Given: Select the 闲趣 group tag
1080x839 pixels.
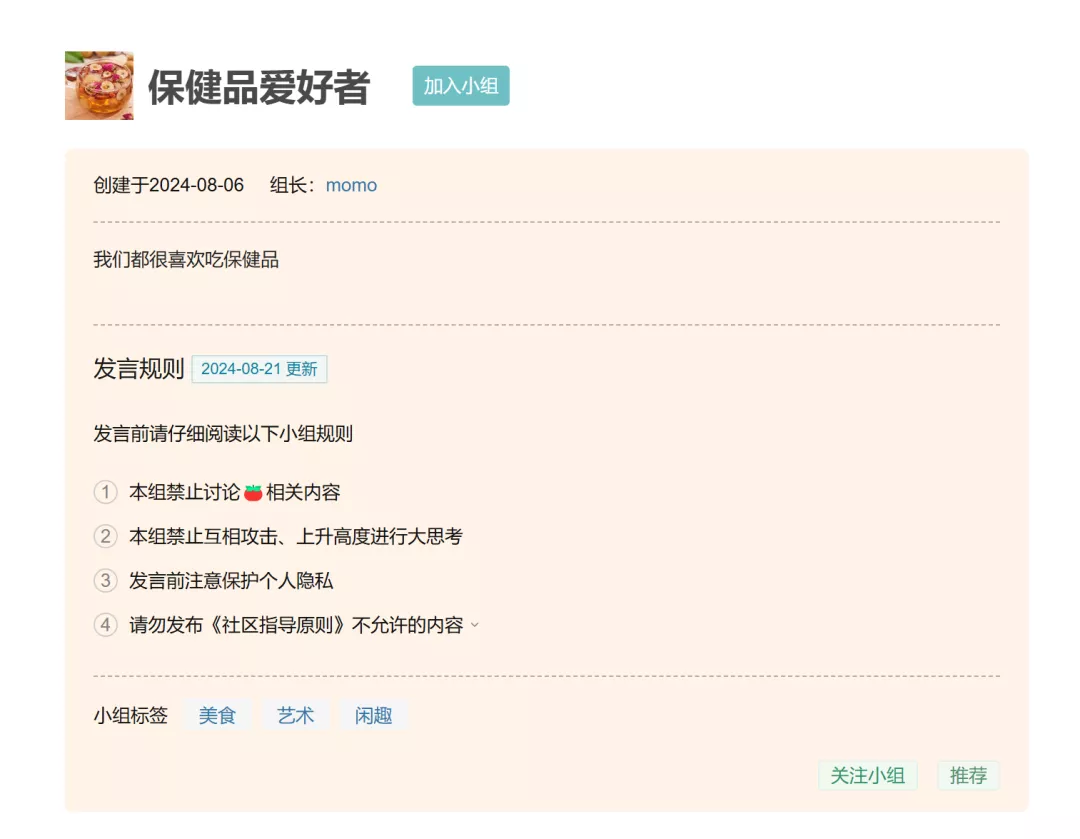Looking at the screenshot, I should coord(373,715).
